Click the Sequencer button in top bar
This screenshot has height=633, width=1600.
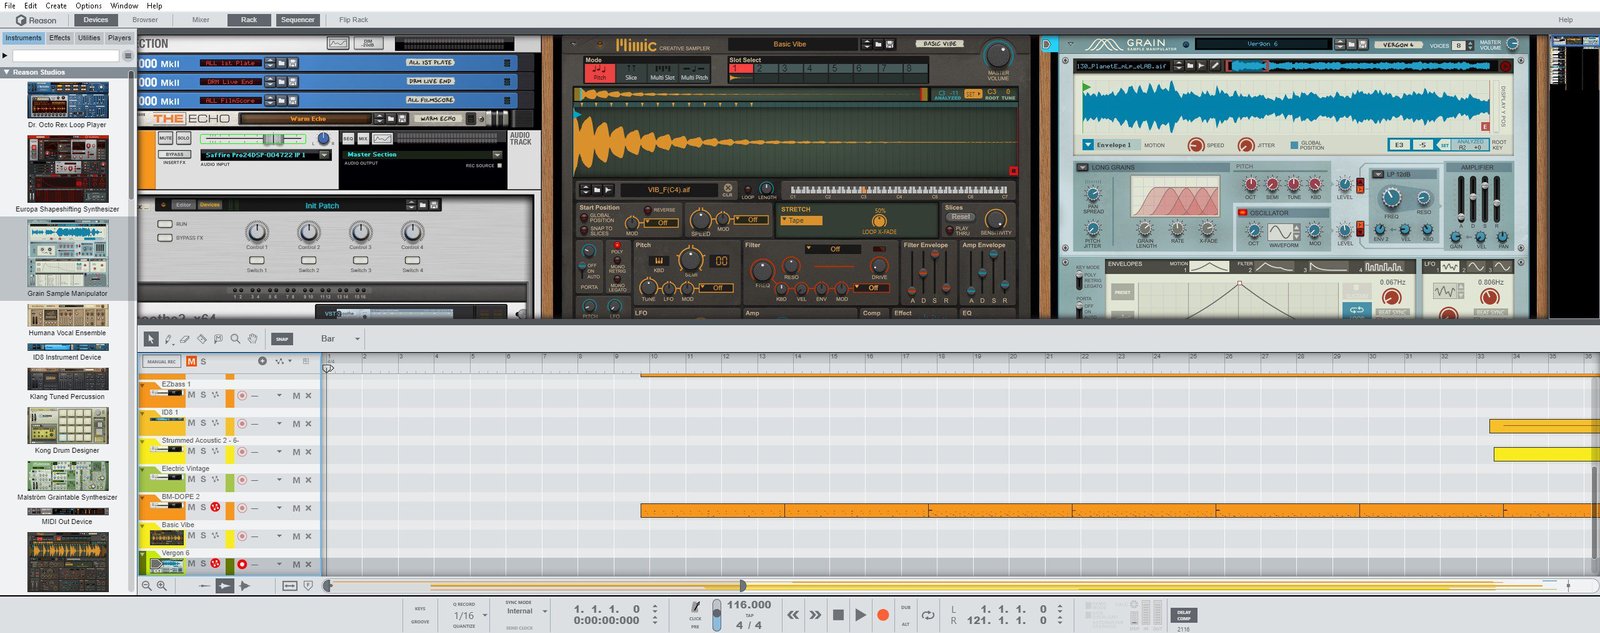(x=297, y=20)
